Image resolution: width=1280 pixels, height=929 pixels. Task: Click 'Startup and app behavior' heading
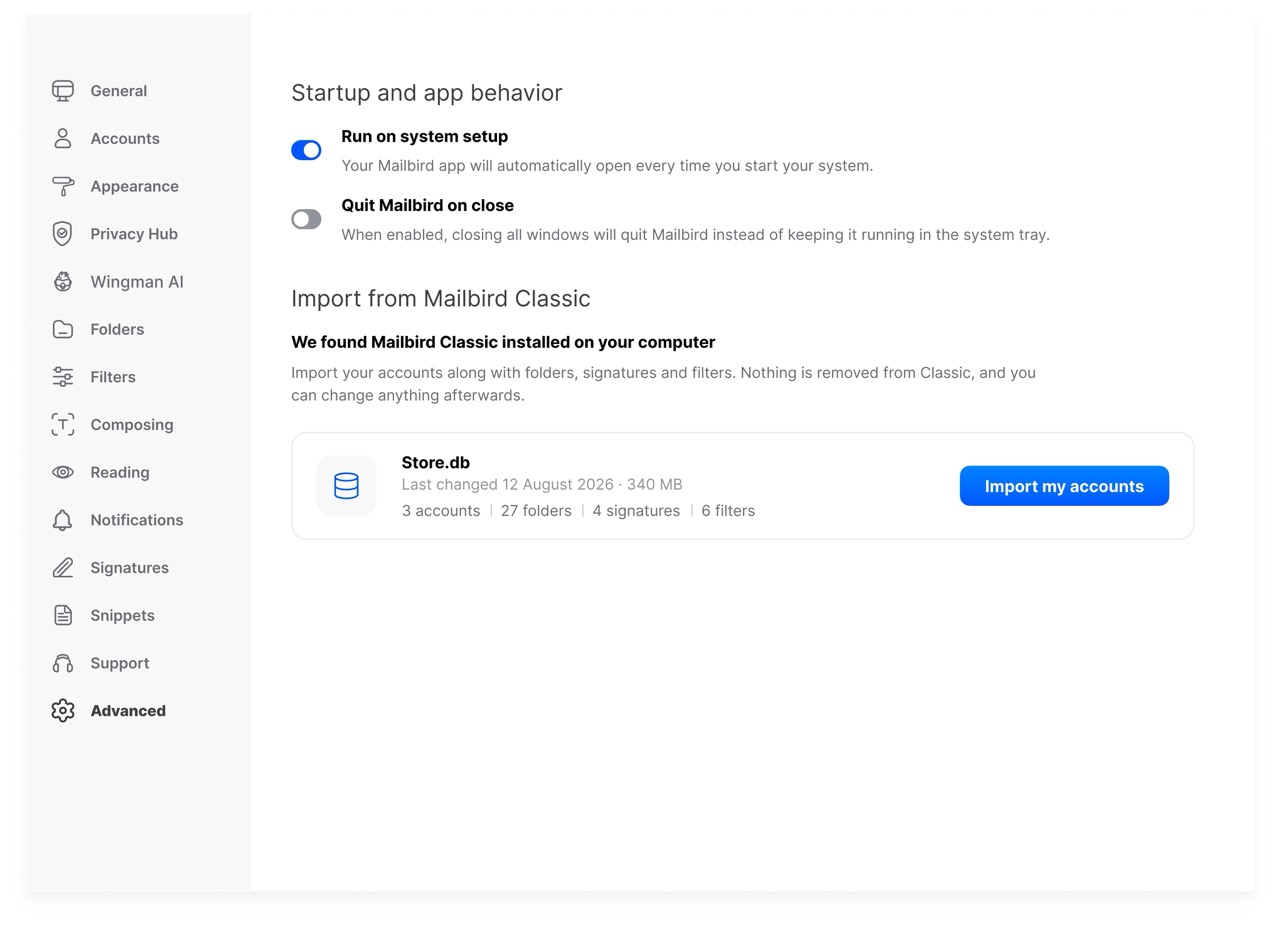[427, 93]
